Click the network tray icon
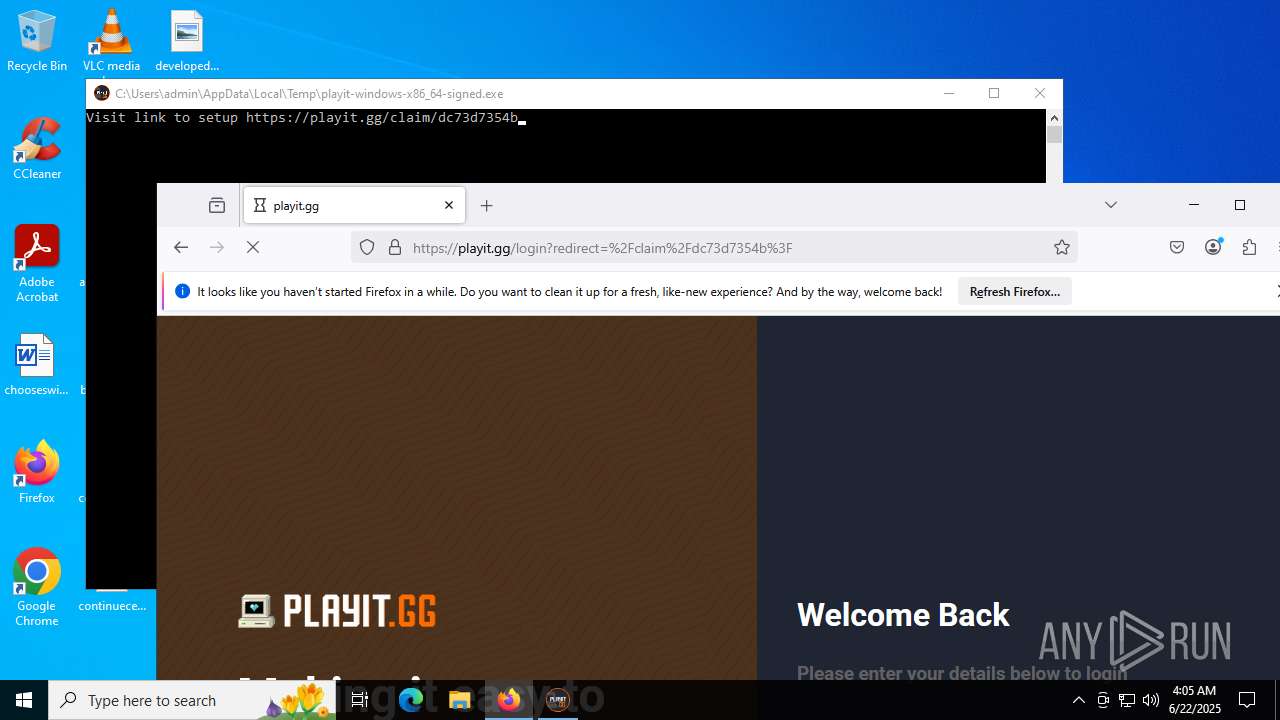 (1127, 700)
